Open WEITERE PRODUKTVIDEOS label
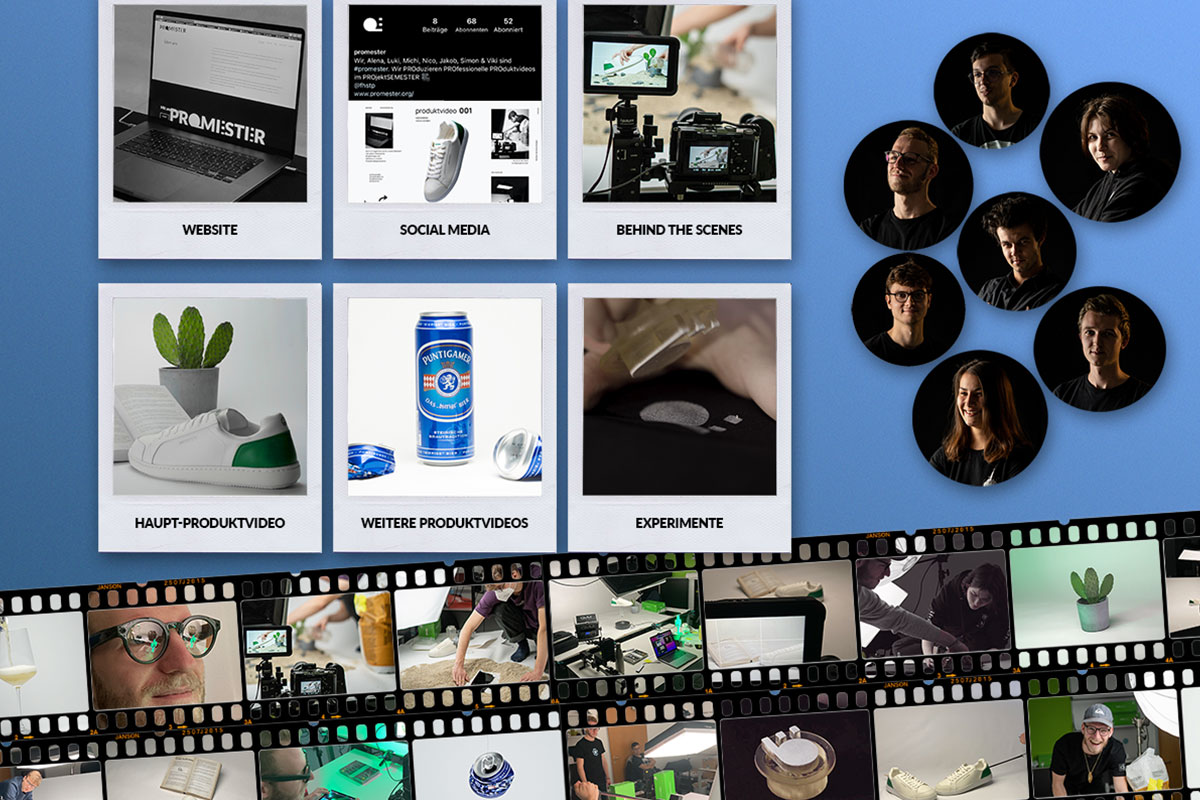The image size is (1200, 800). point(445,523)
